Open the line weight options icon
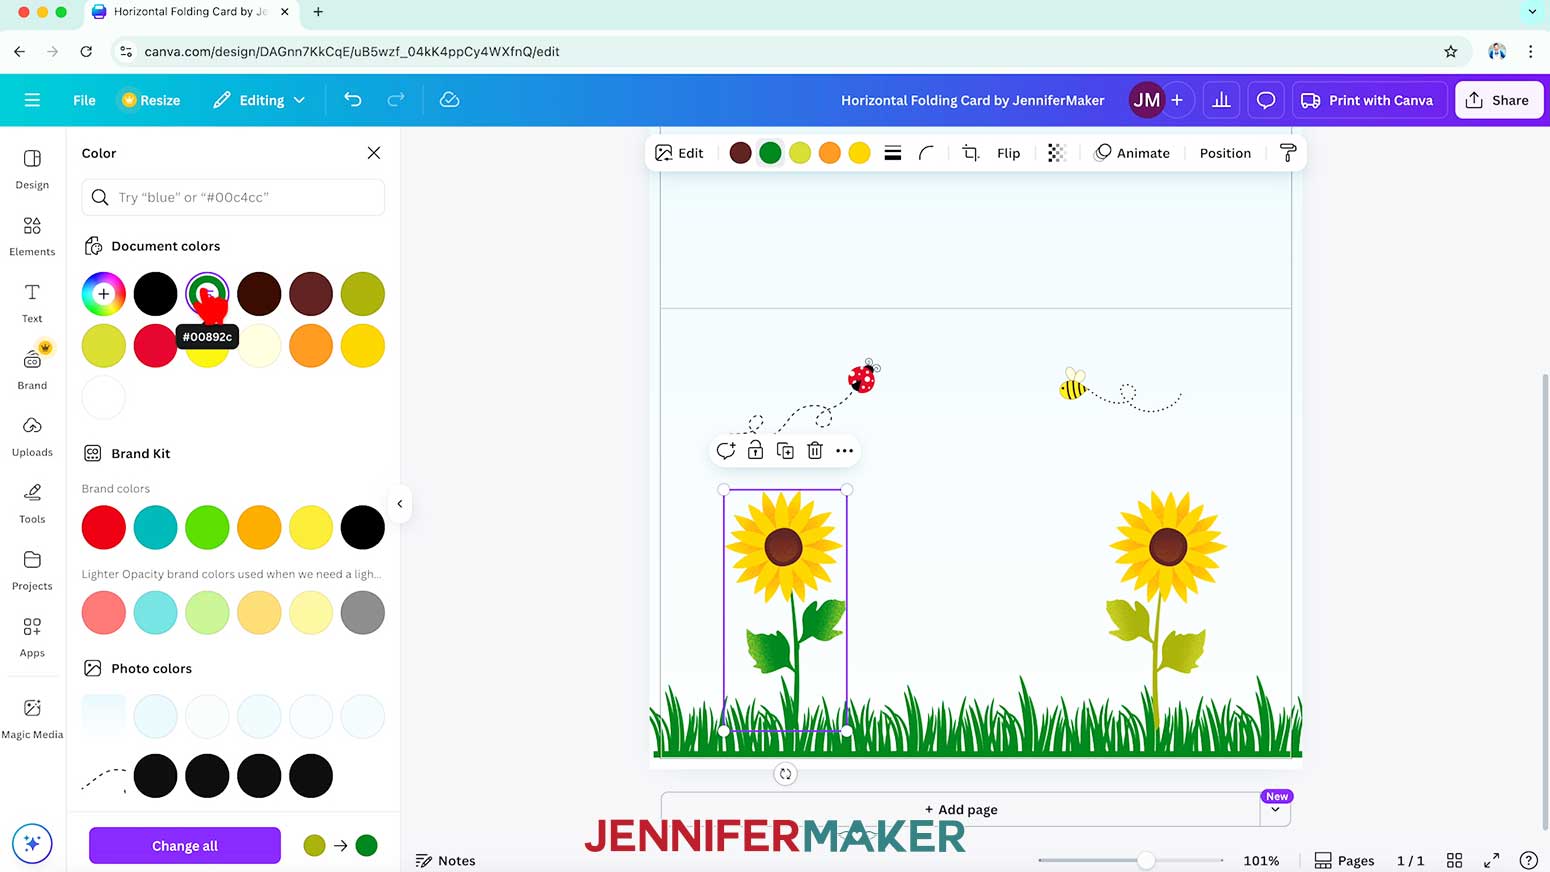The width and height of the screenshot is (1550, 872). click(893, 153)
